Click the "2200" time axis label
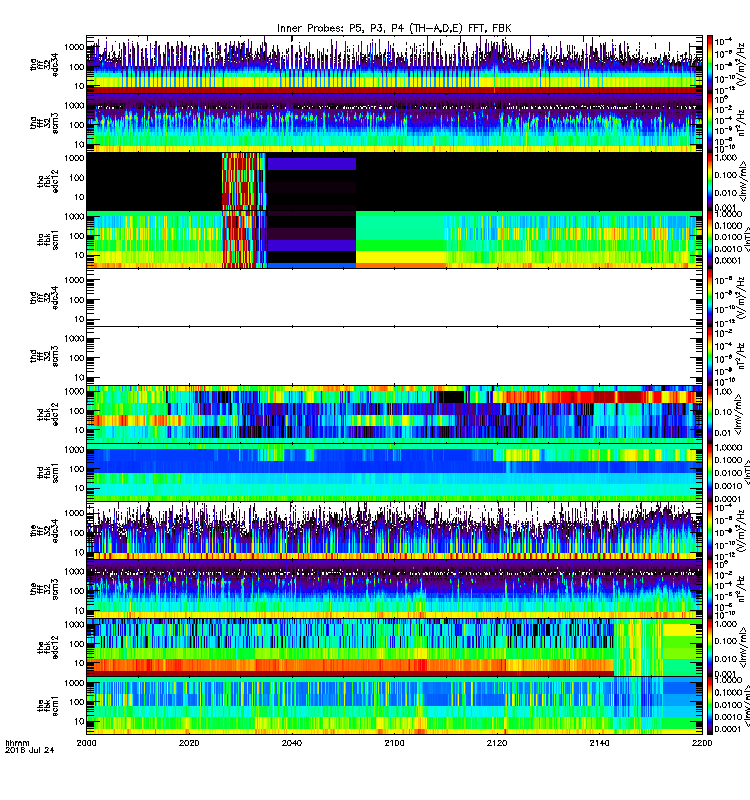The image size is (750, 800). [x=702, y=743]
